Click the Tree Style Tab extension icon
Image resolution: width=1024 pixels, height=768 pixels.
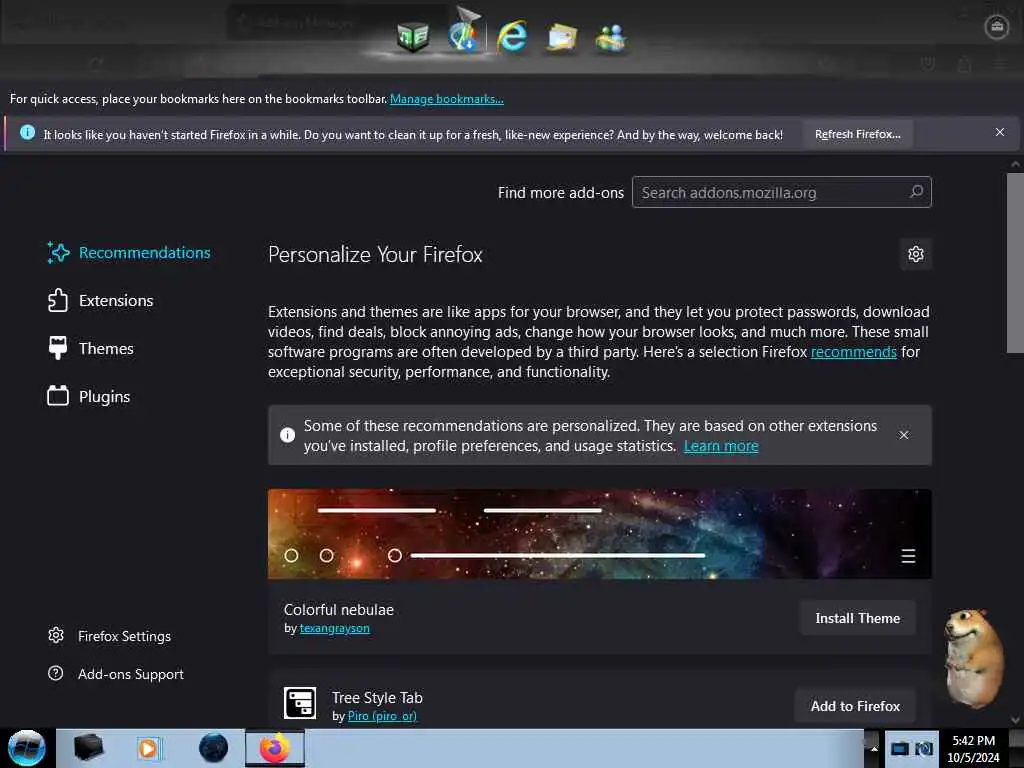click(300, 703)
